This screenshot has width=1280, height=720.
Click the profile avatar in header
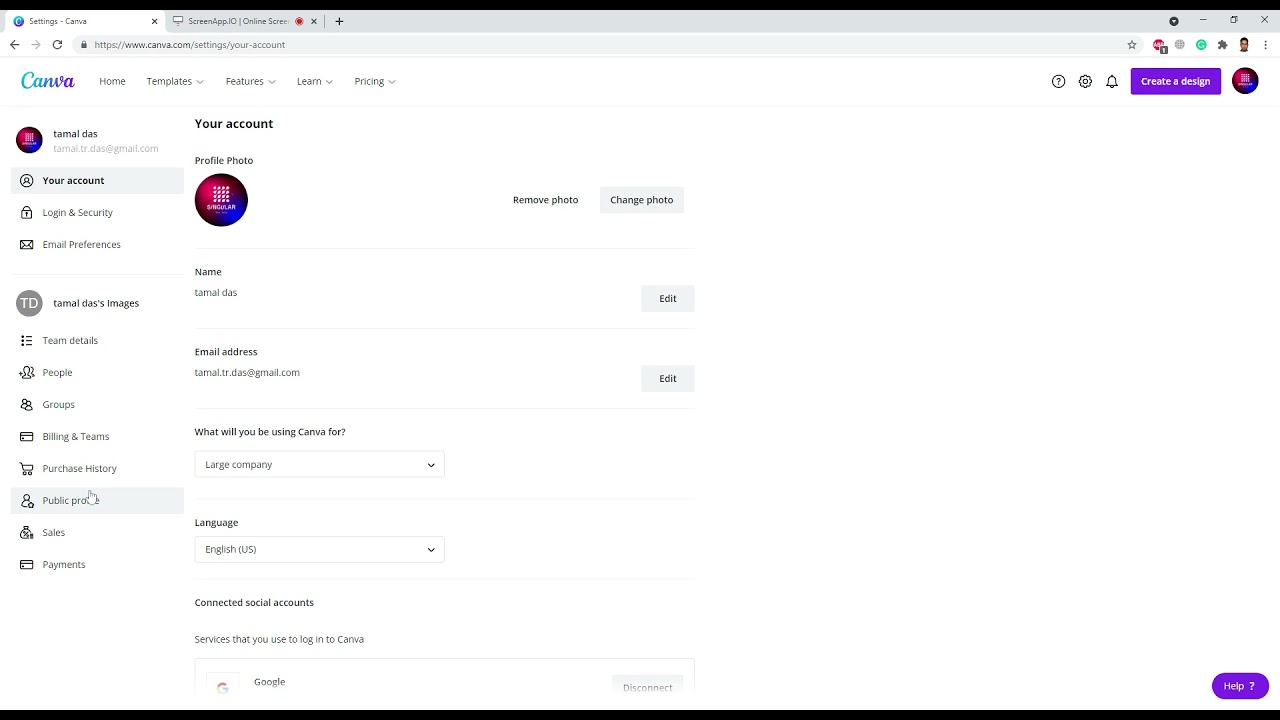point(1245,81)
